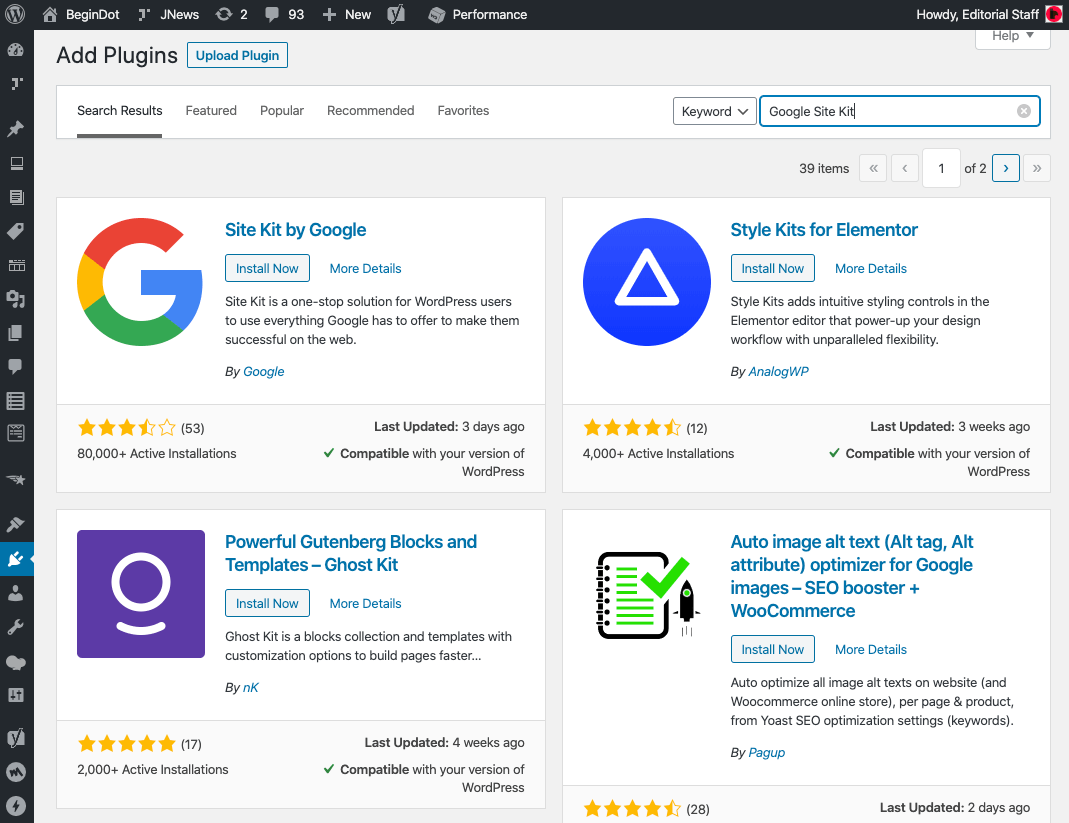
Task: Click the current page number field
Action: tap(941, 168)
